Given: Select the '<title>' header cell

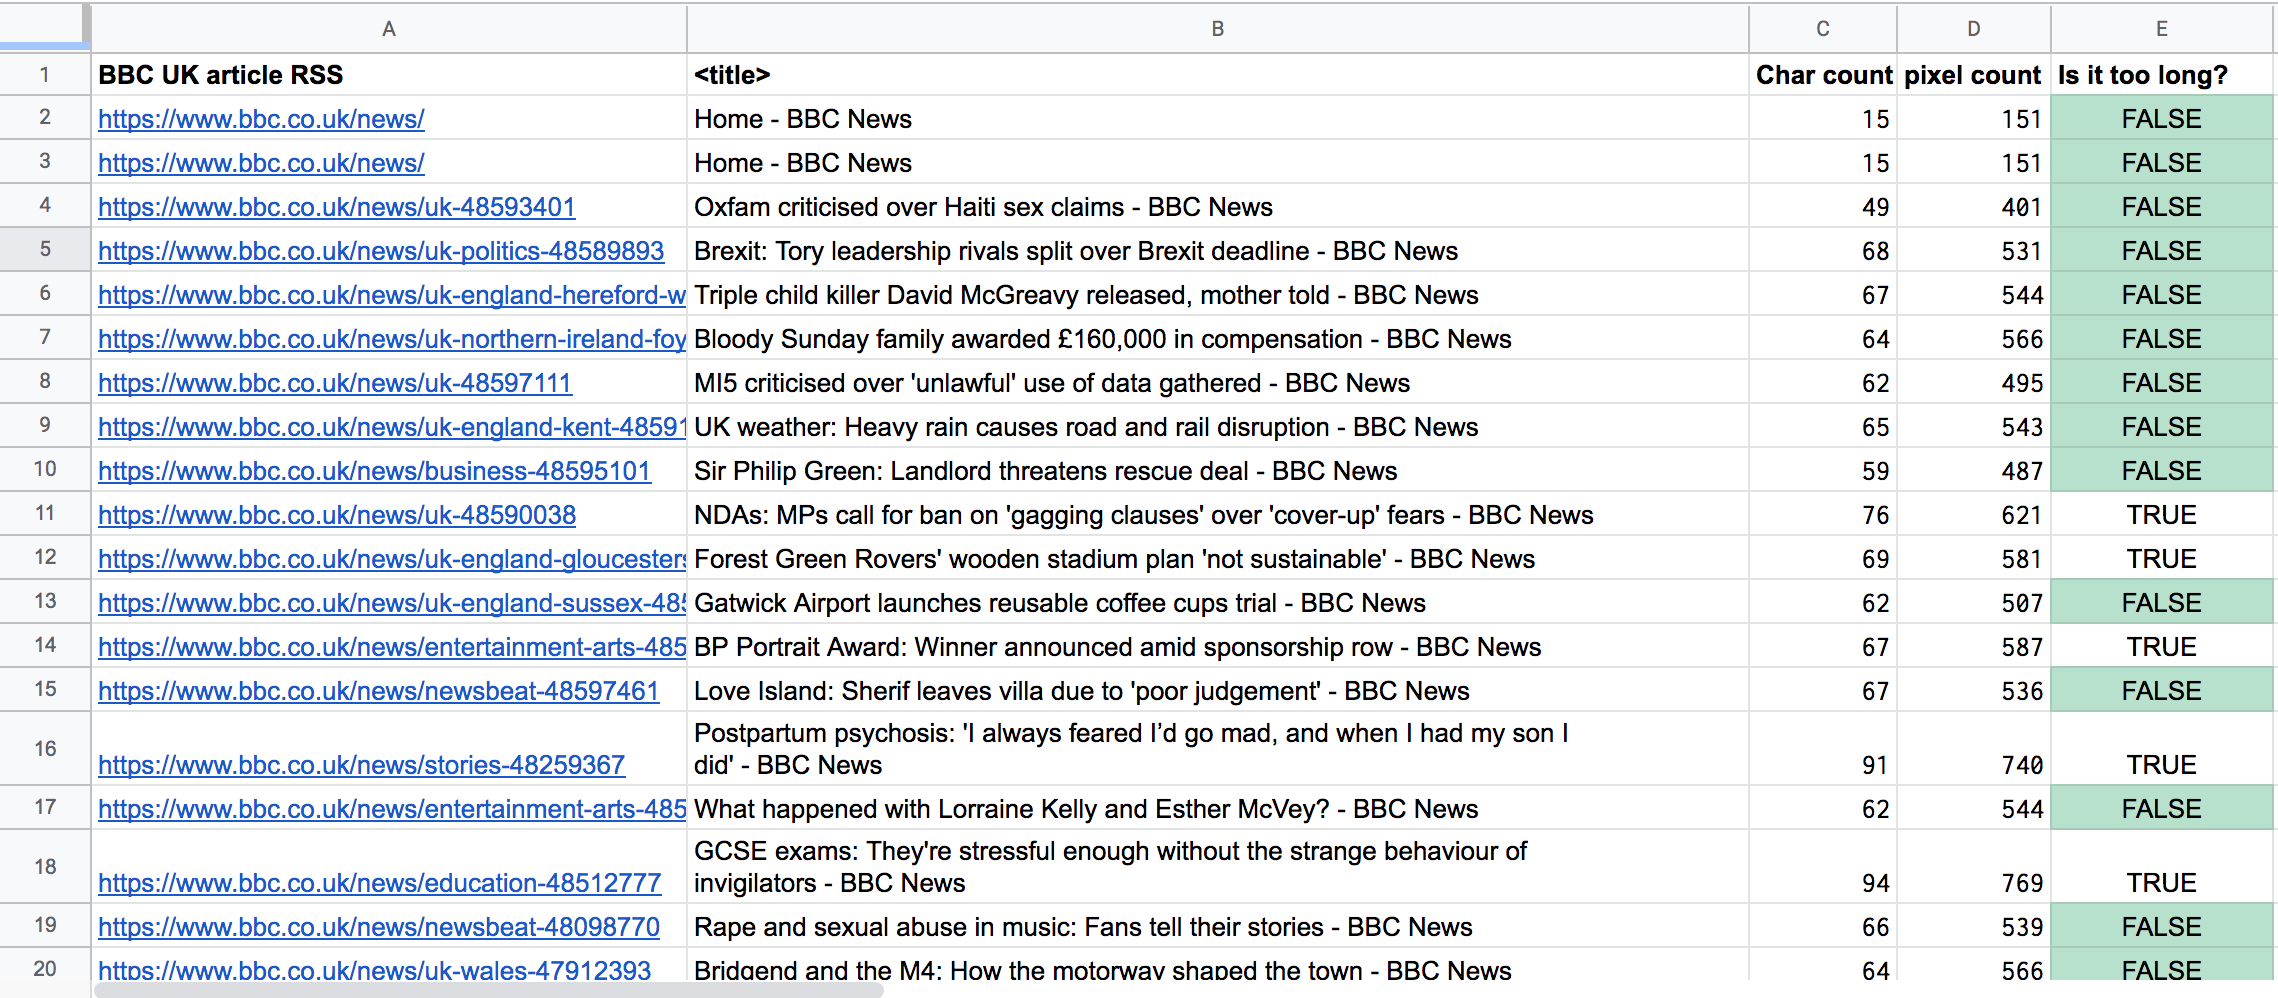Looking at the screenshot, I should [x=1217, y=75].
